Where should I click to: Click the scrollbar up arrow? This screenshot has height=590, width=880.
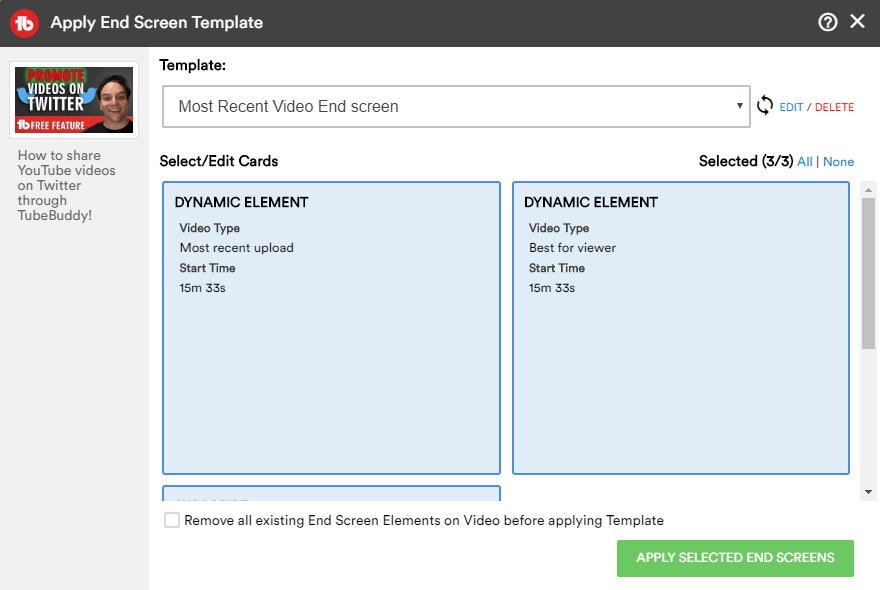coord(868,190)
